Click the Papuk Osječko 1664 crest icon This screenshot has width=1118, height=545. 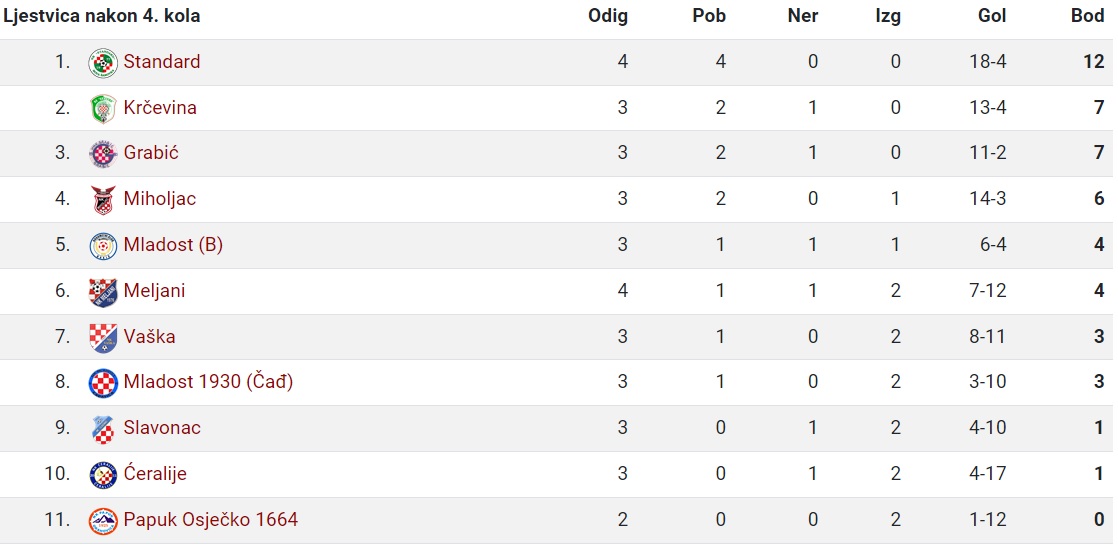point(103,521)
